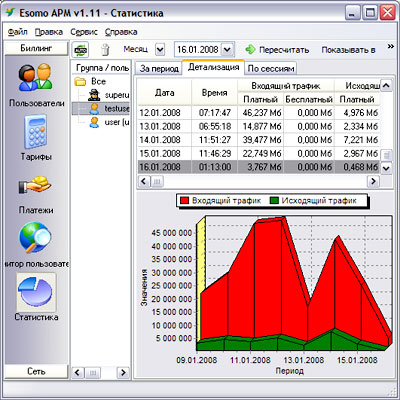Show more toolbar items via chevron
The image size is (400, 400).
tap(390, 46)
